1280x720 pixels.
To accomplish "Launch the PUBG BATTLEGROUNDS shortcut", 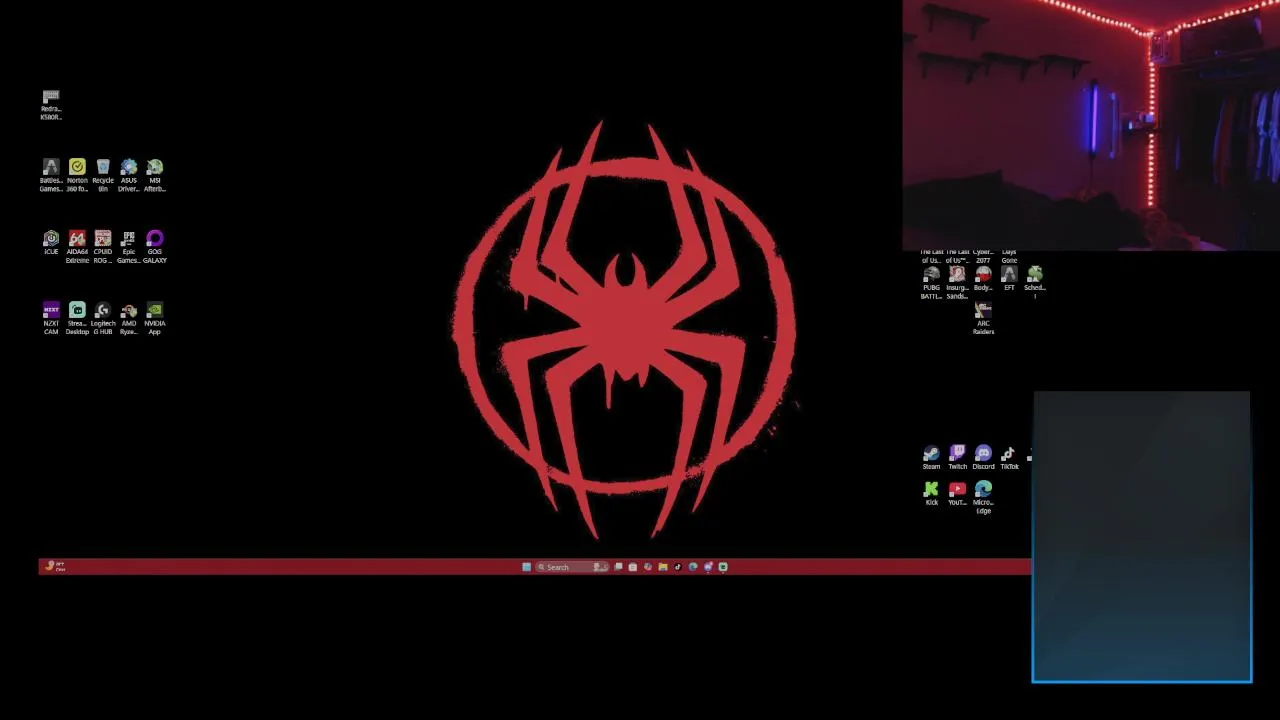I will tap(931, 283).
